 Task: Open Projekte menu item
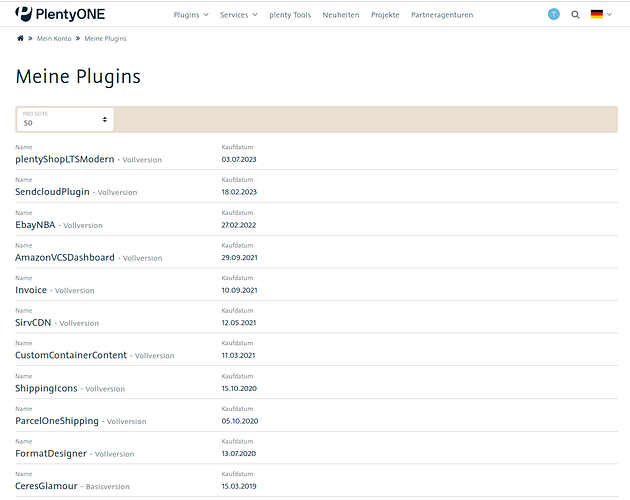pyautogui.click(x=385, y=15)
